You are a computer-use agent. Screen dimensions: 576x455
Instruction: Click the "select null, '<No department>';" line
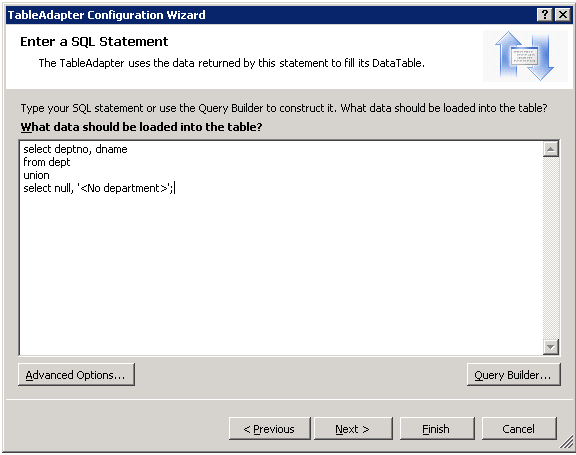(x=98, y=188)
